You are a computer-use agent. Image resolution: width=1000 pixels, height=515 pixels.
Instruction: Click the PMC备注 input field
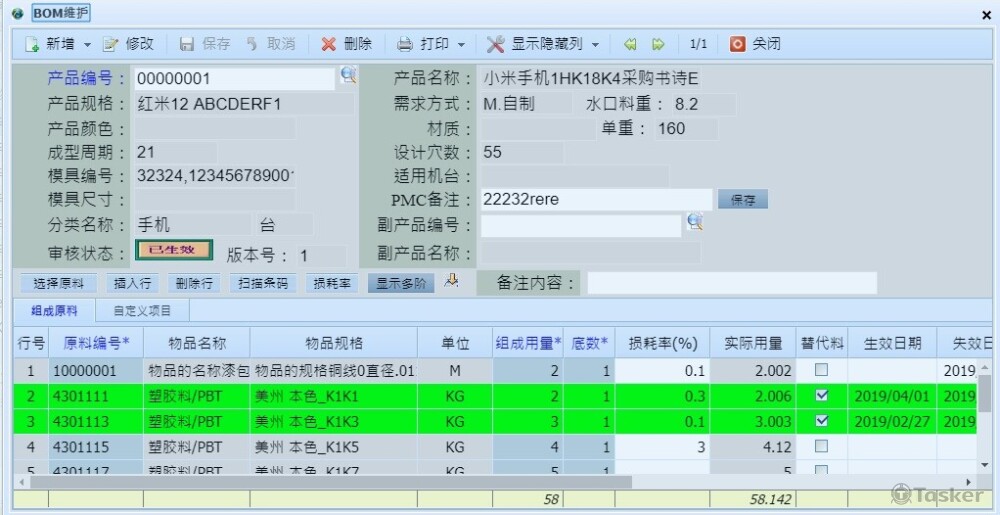click(596, 199)
